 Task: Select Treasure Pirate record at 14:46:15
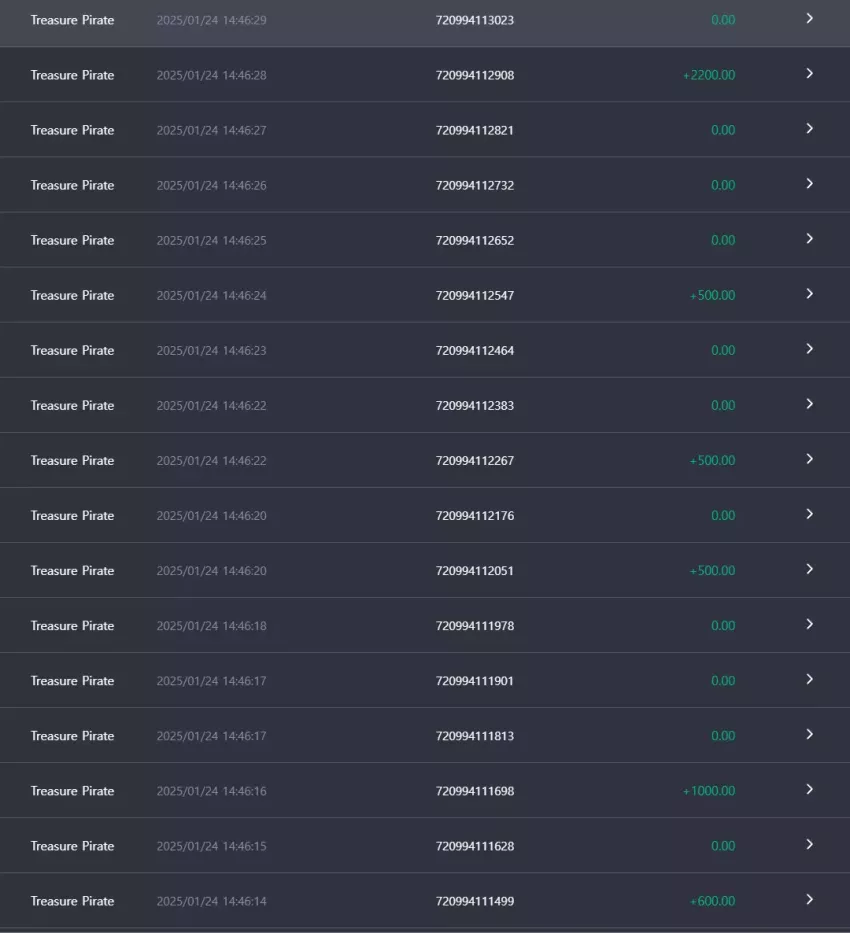425,846
